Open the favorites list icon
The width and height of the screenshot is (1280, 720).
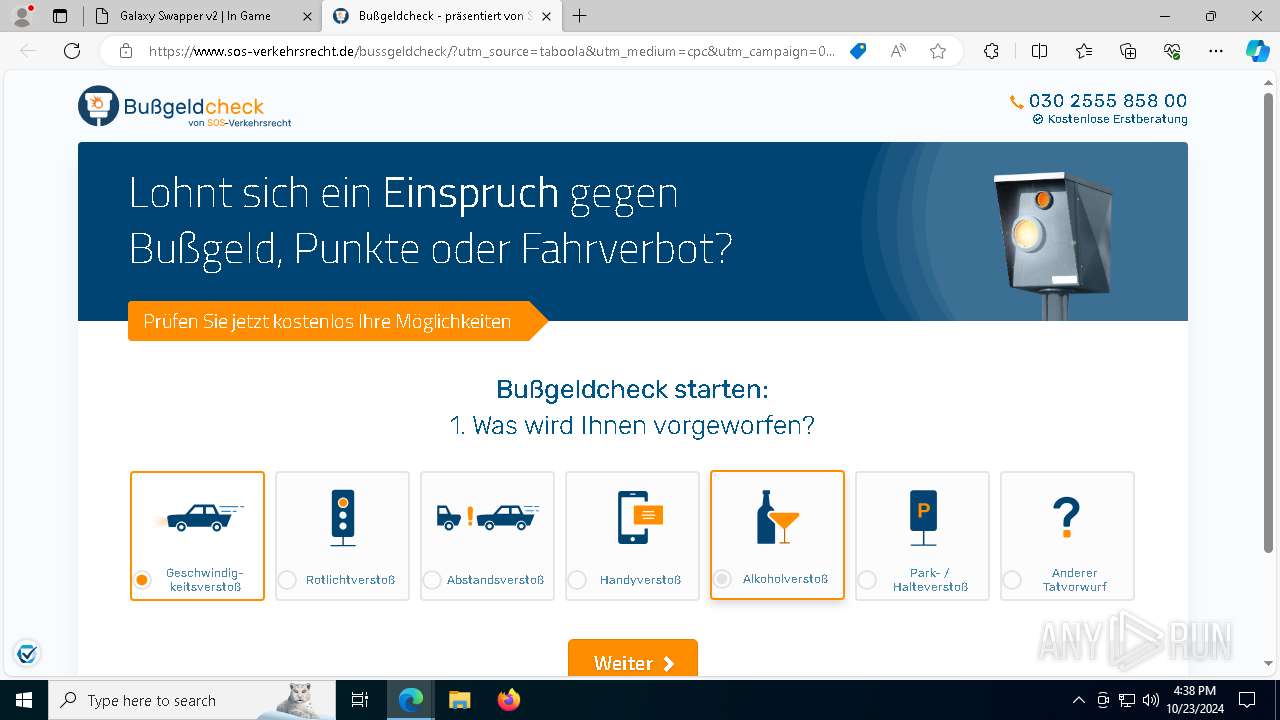click(x=1084, y=51)
